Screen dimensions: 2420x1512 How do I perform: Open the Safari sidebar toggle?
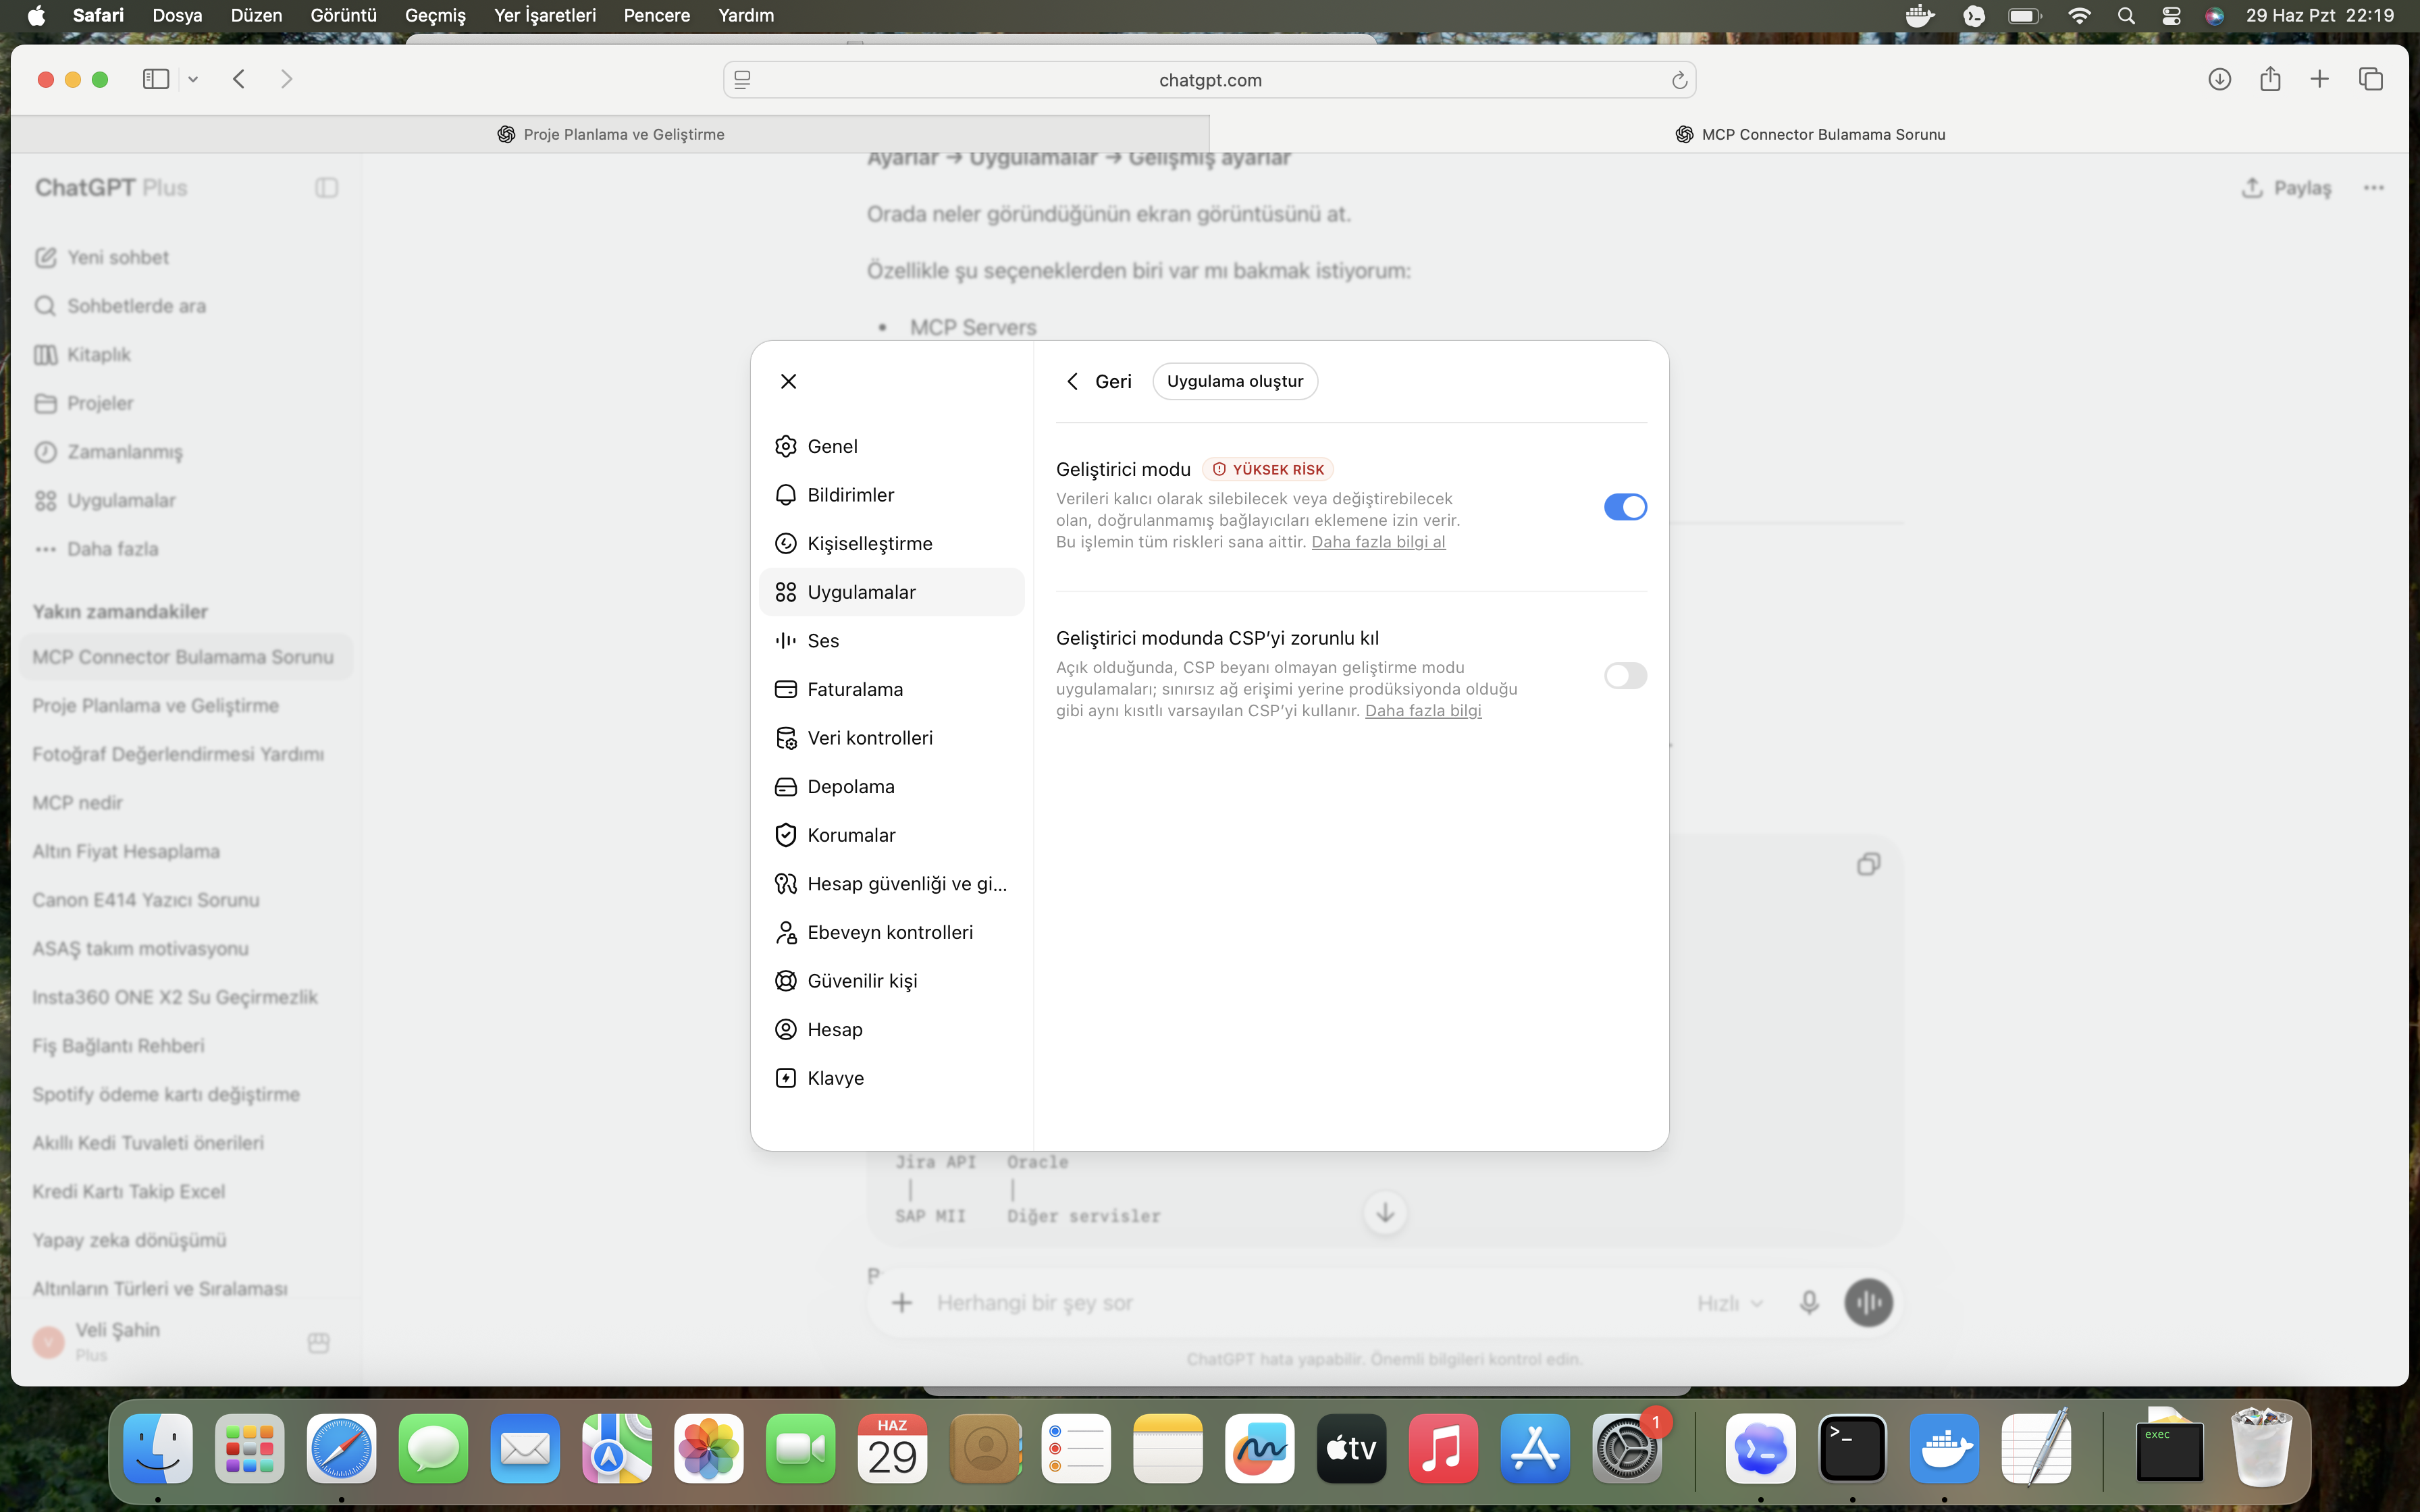point(156,79)
